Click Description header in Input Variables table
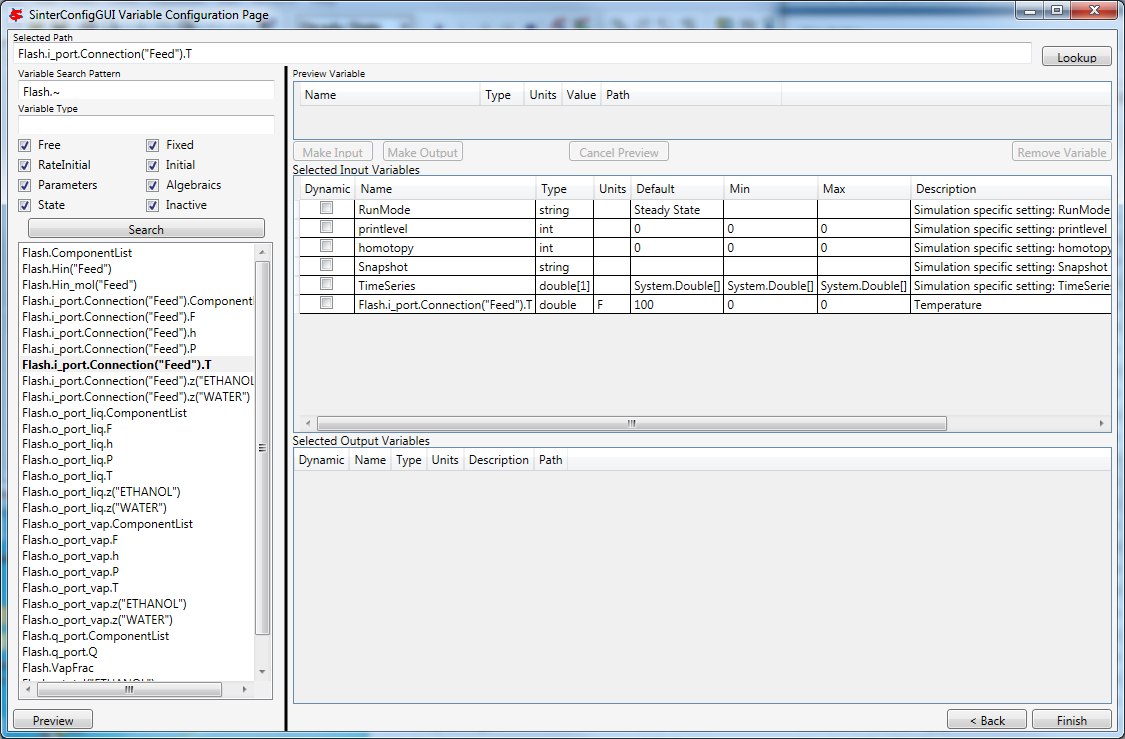Viewport: 1125px width, 739px height. click(1011, 189)
